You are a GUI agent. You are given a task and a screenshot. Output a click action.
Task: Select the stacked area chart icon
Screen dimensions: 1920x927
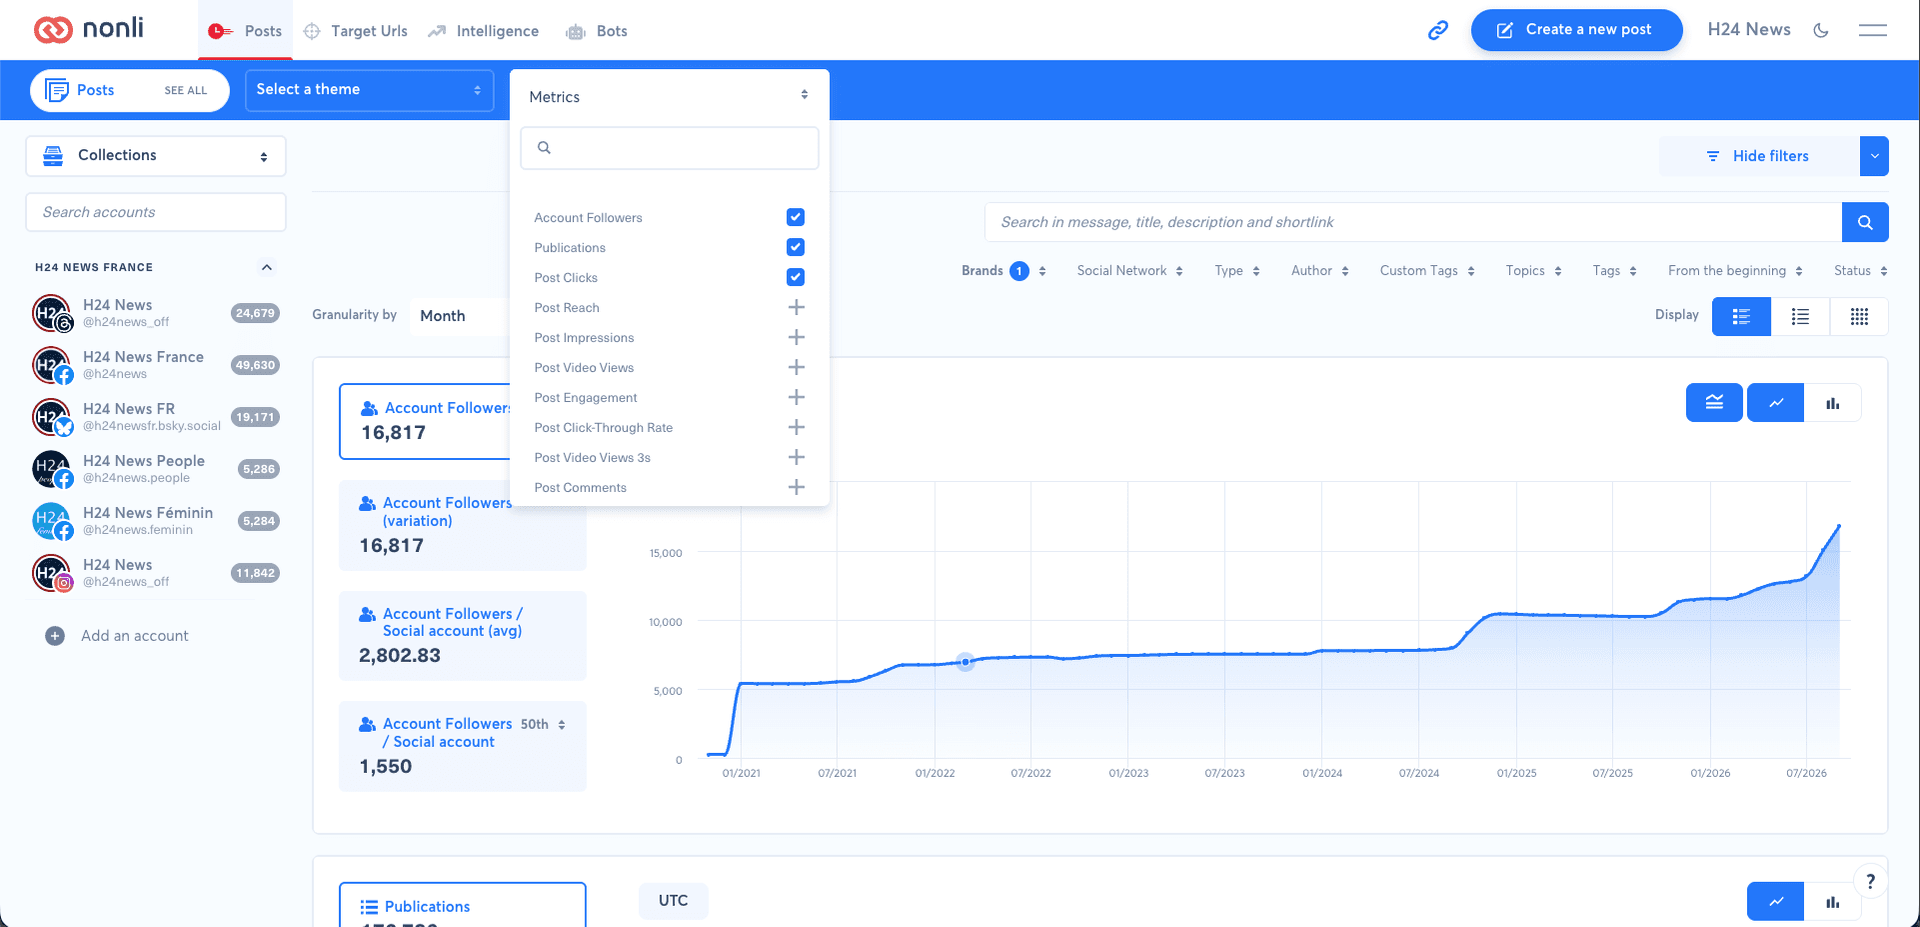point(1714,403)
